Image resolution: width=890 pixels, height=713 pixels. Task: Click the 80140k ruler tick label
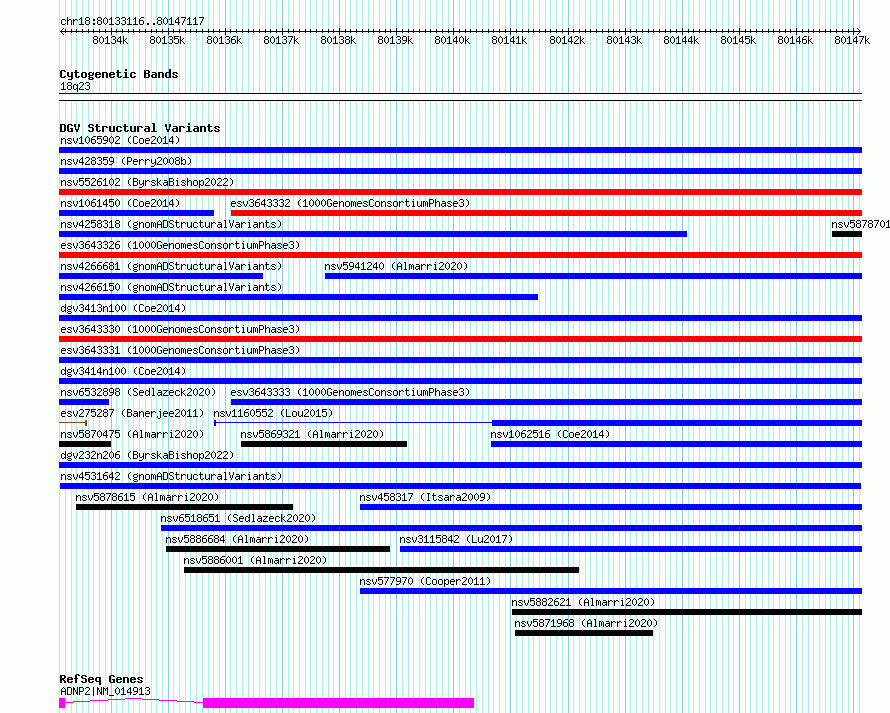click(x=452, y=40)
